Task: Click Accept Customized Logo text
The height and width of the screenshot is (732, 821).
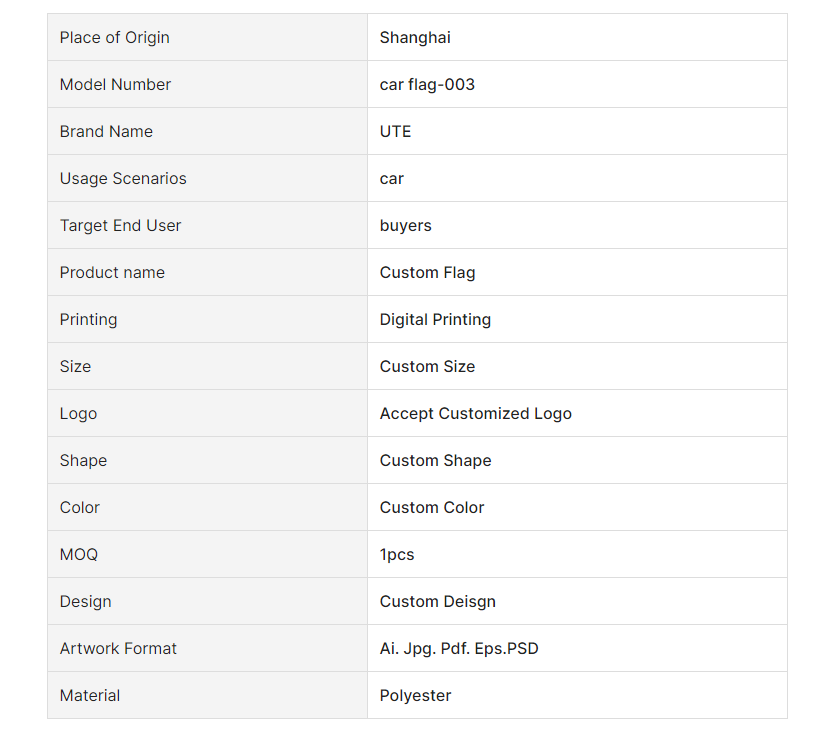Action: tap(475, 414)
